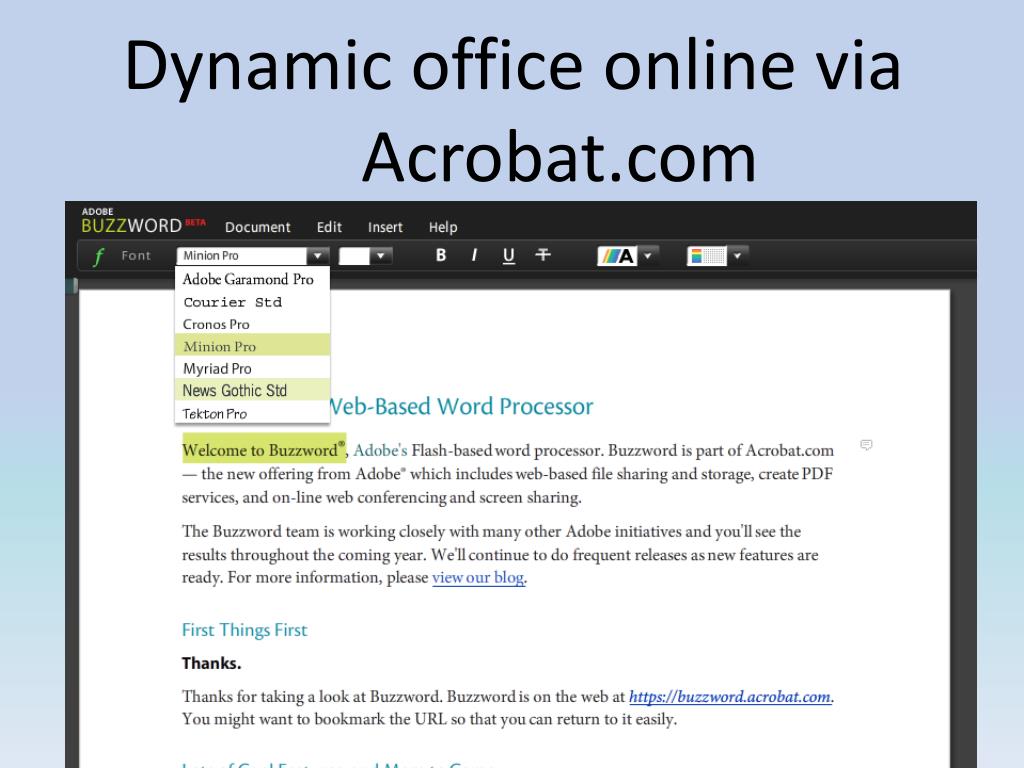The image size is (1024, 768).
Task: Click the Font label in toolbar
Action: (136, 256)
